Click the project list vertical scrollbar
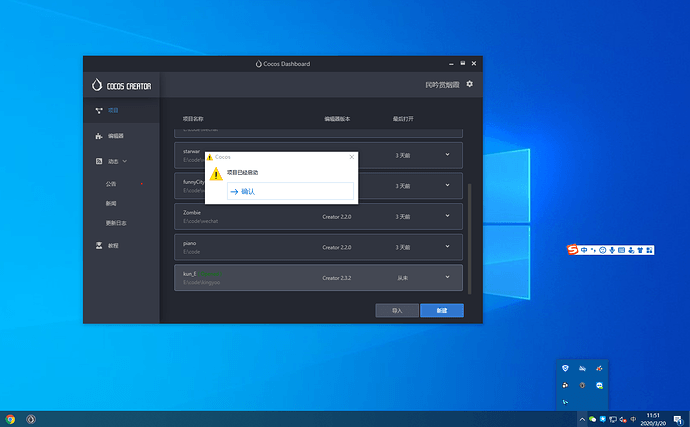Viewport: 690px width, 427px height. [470, 238]
